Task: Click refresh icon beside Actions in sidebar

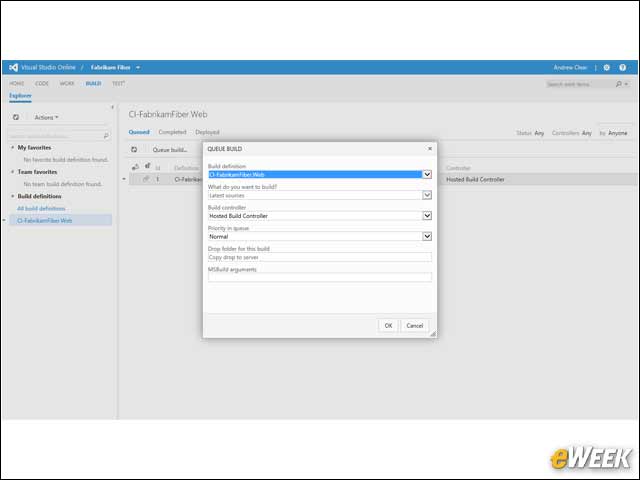Action: click(16, 117)
